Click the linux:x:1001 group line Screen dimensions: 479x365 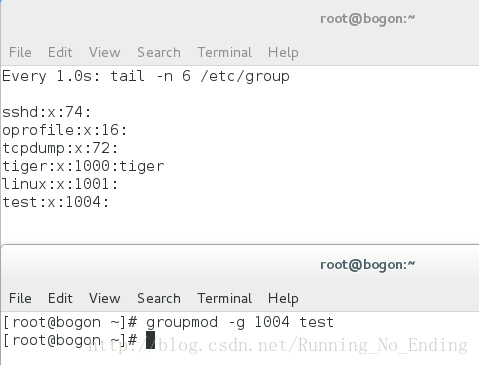click(x=60, y=184)
